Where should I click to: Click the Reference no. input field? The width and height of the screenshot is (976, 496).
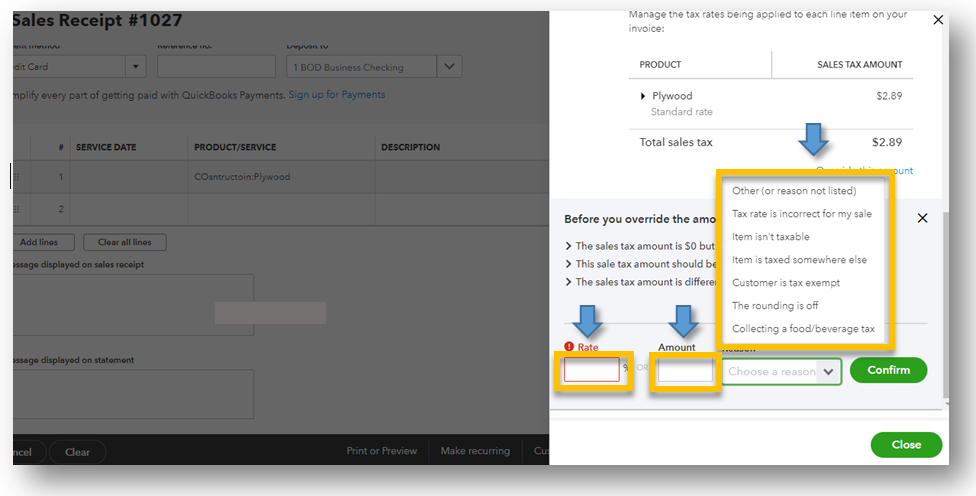[x=216, y=67]
